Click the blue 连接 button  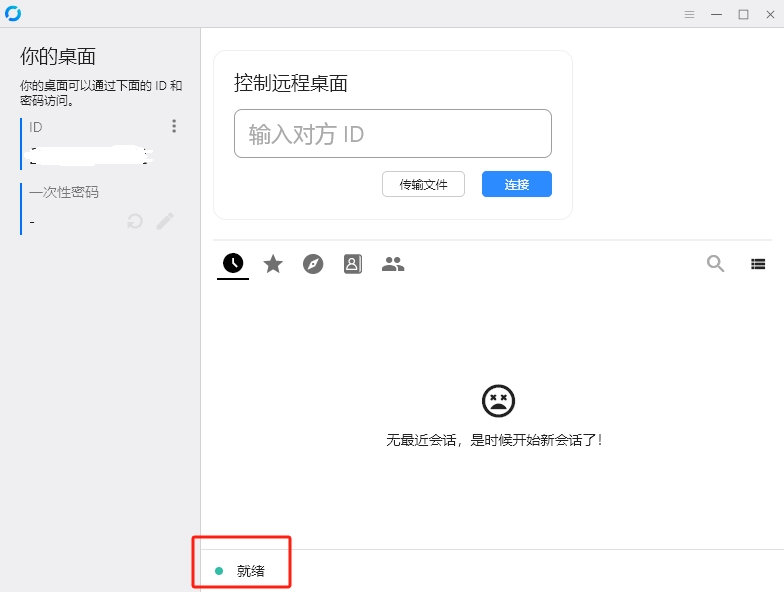[x=516, y=184]
